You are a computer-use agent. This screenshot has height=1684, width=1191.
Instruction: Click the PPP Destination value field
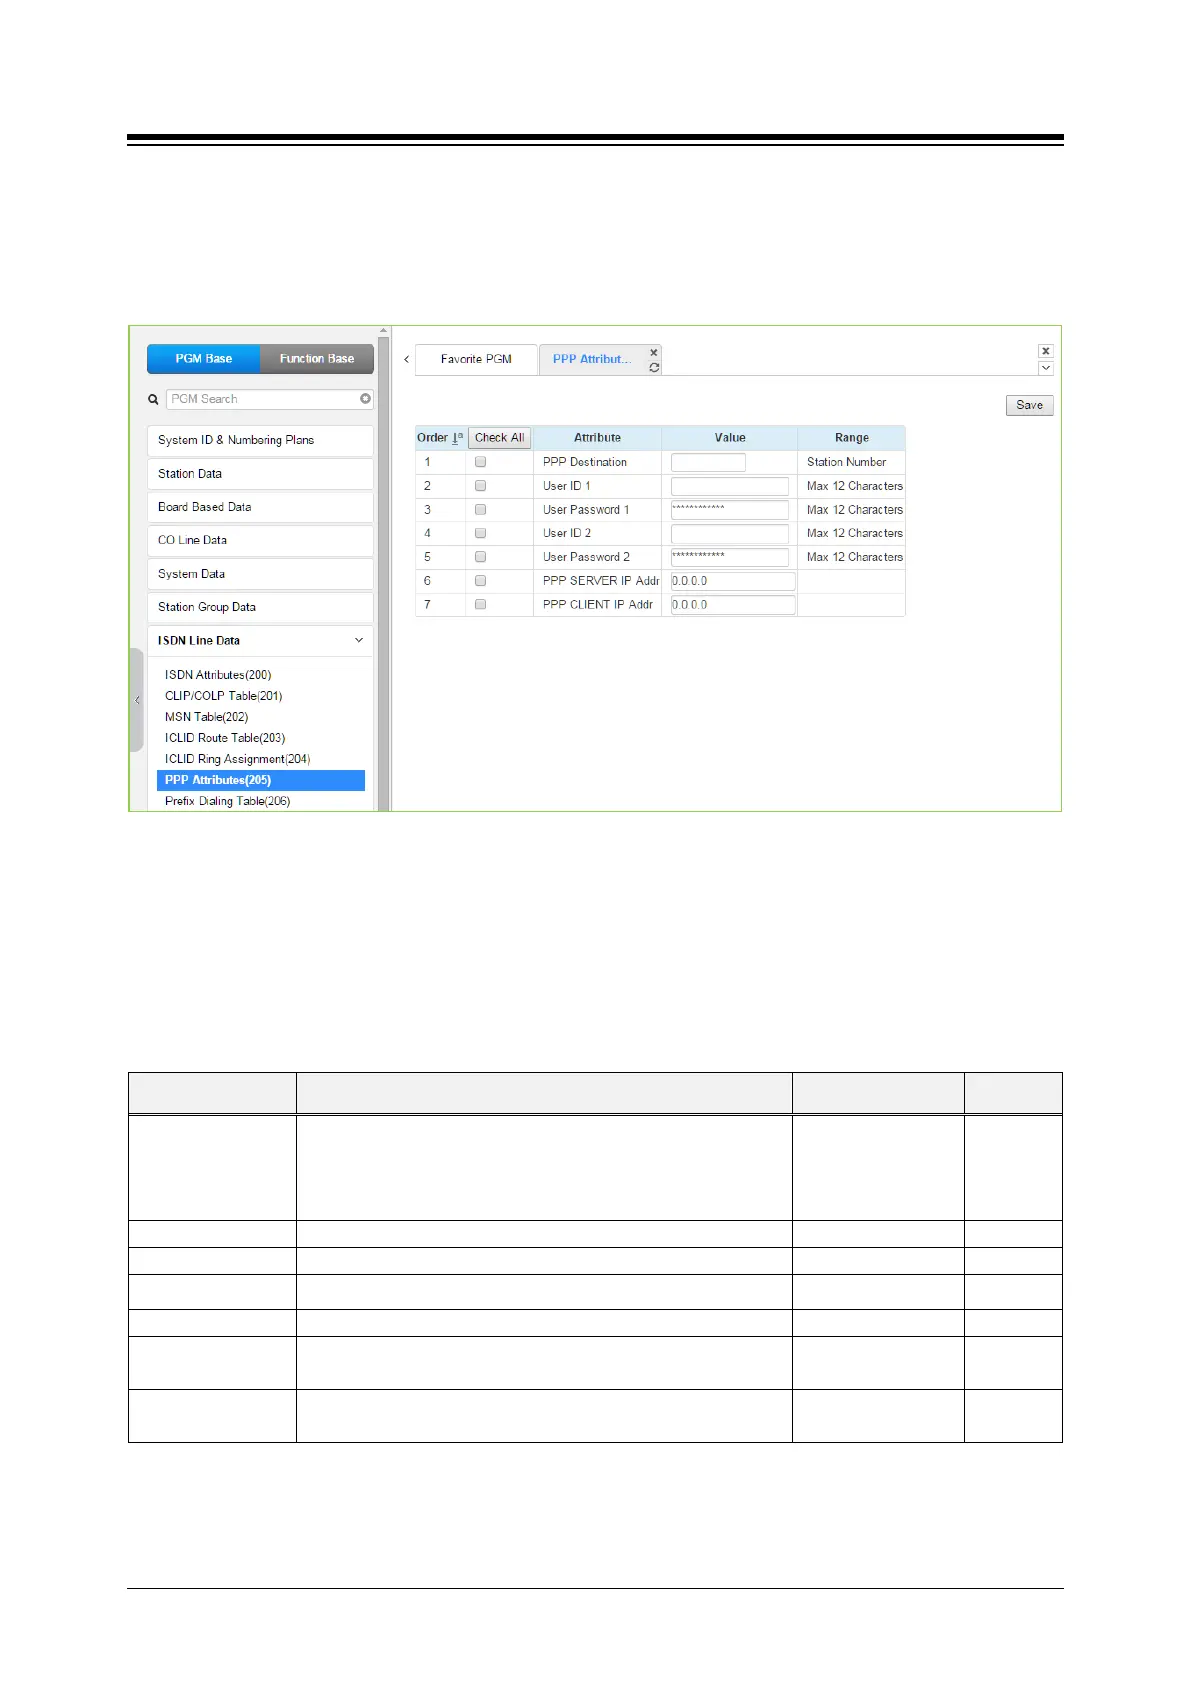point(708,462)
